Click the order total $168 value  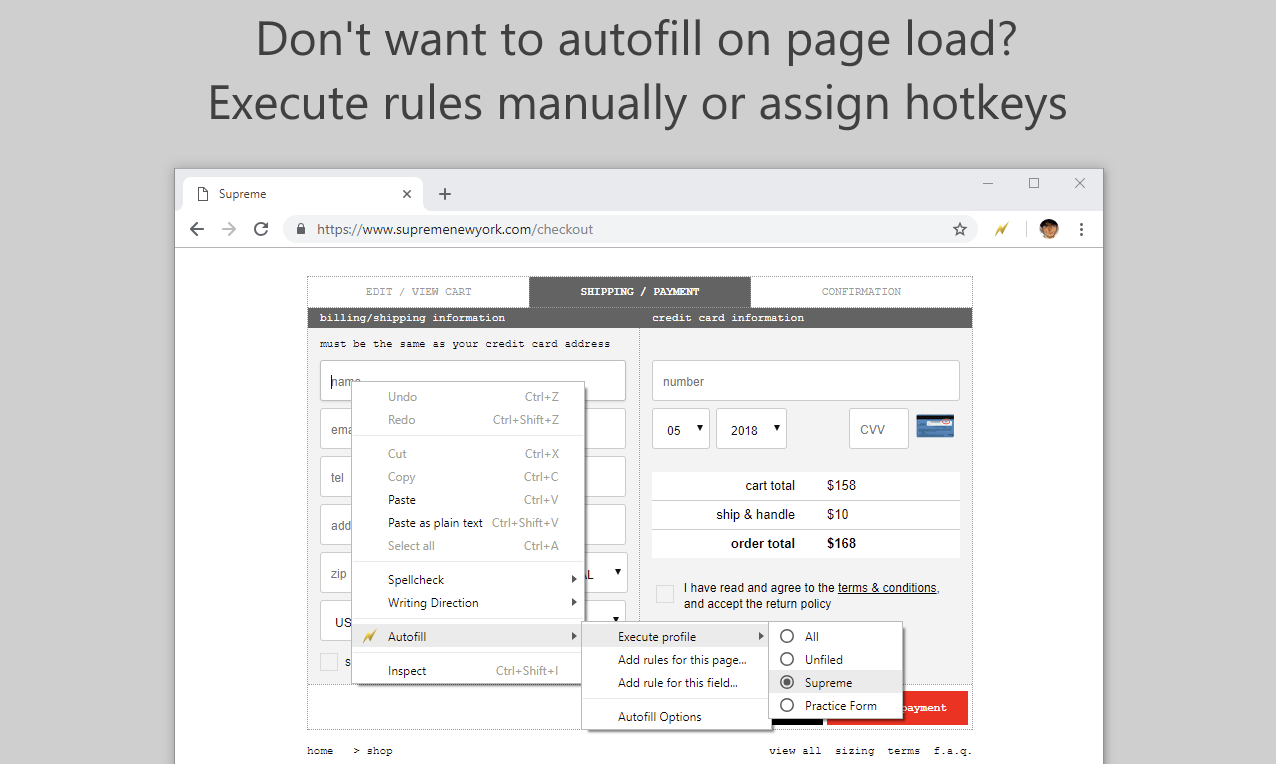click(841, 543)
